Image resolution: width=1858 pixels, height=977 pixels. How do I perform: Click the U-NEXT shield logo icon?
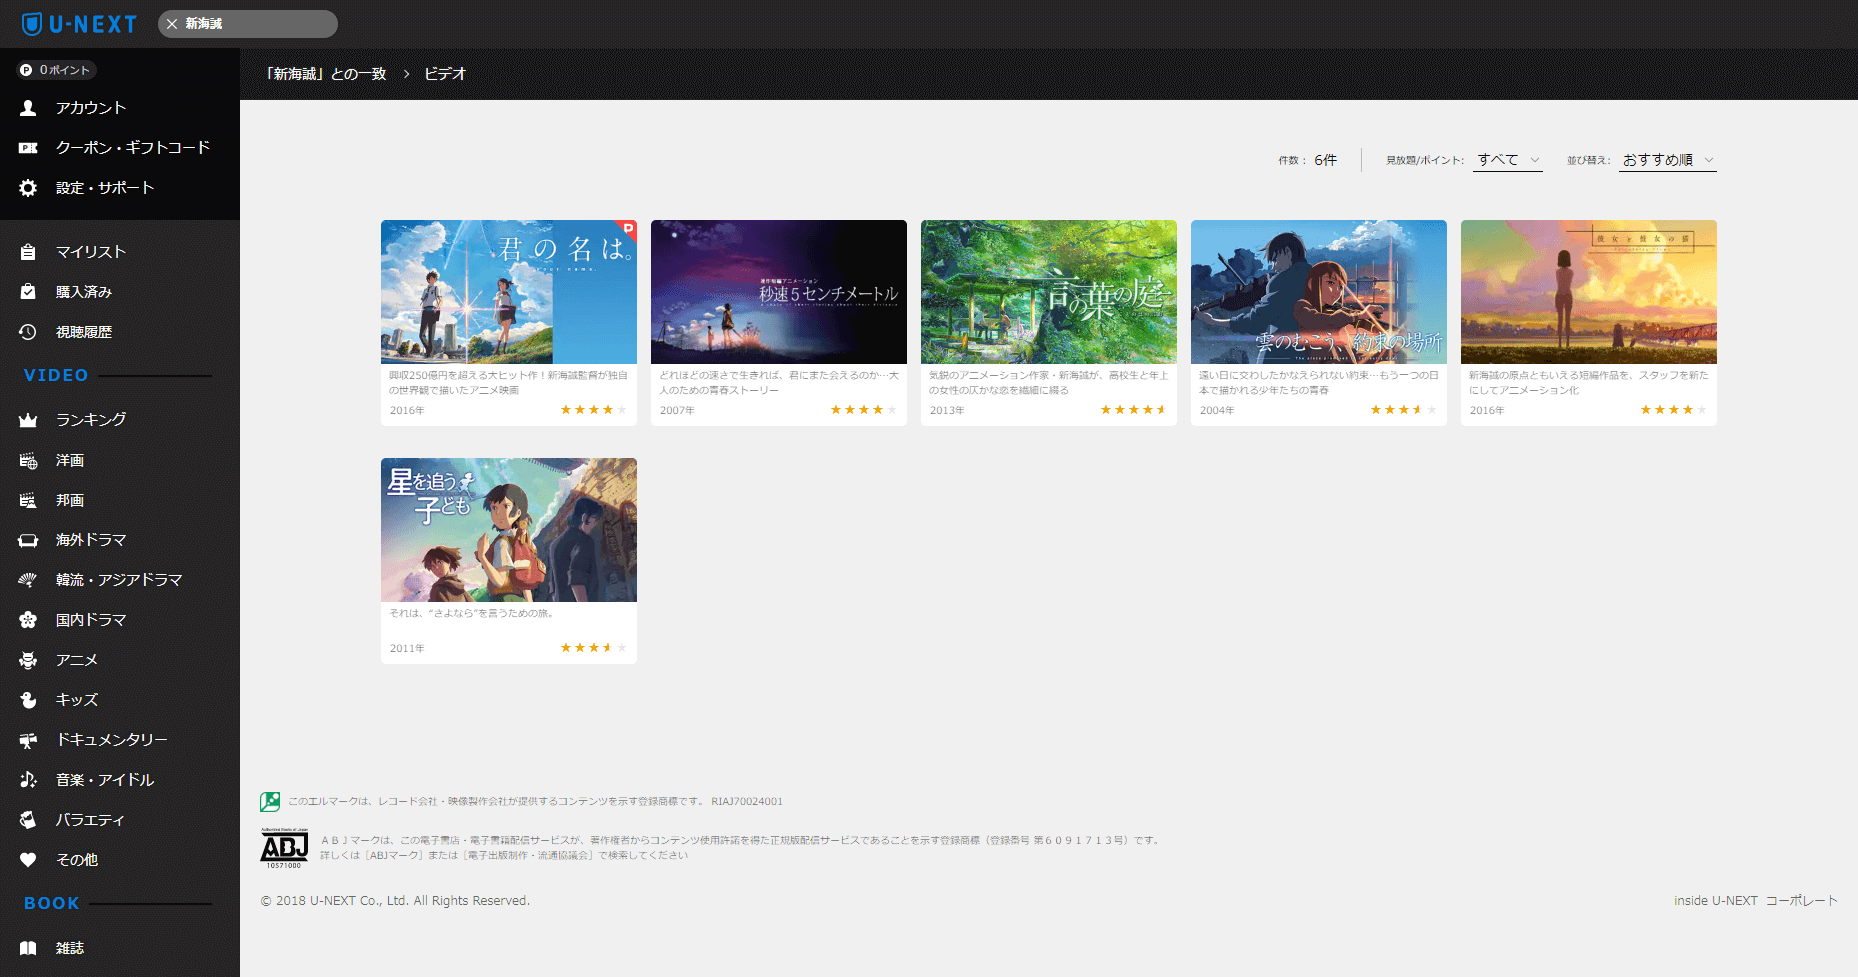click(x=32, y=24)
